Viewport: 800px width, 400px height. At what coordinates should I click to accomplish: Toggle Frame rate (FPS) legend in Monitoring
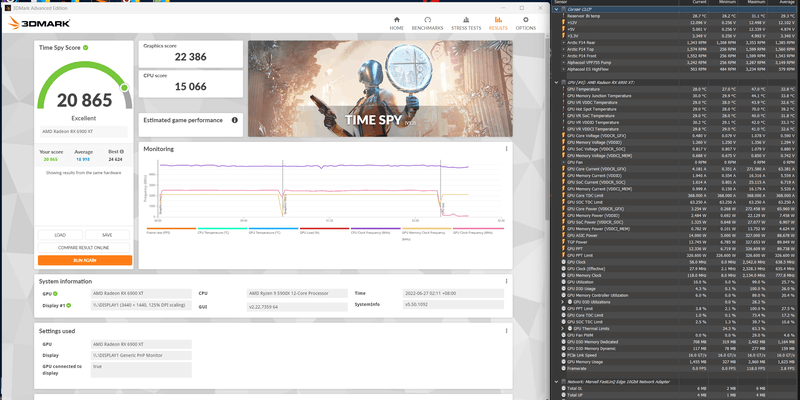point(171,231)
